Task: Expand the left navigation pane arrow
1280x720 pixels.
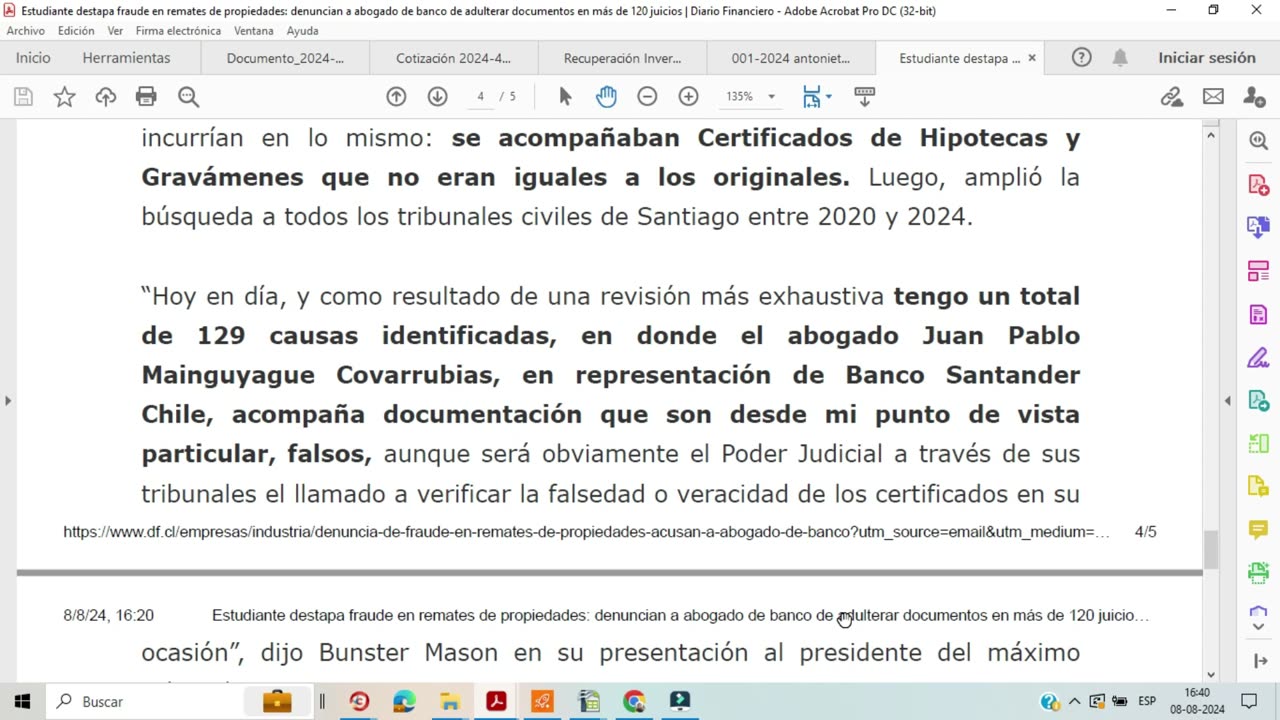Action: [8, 401]
